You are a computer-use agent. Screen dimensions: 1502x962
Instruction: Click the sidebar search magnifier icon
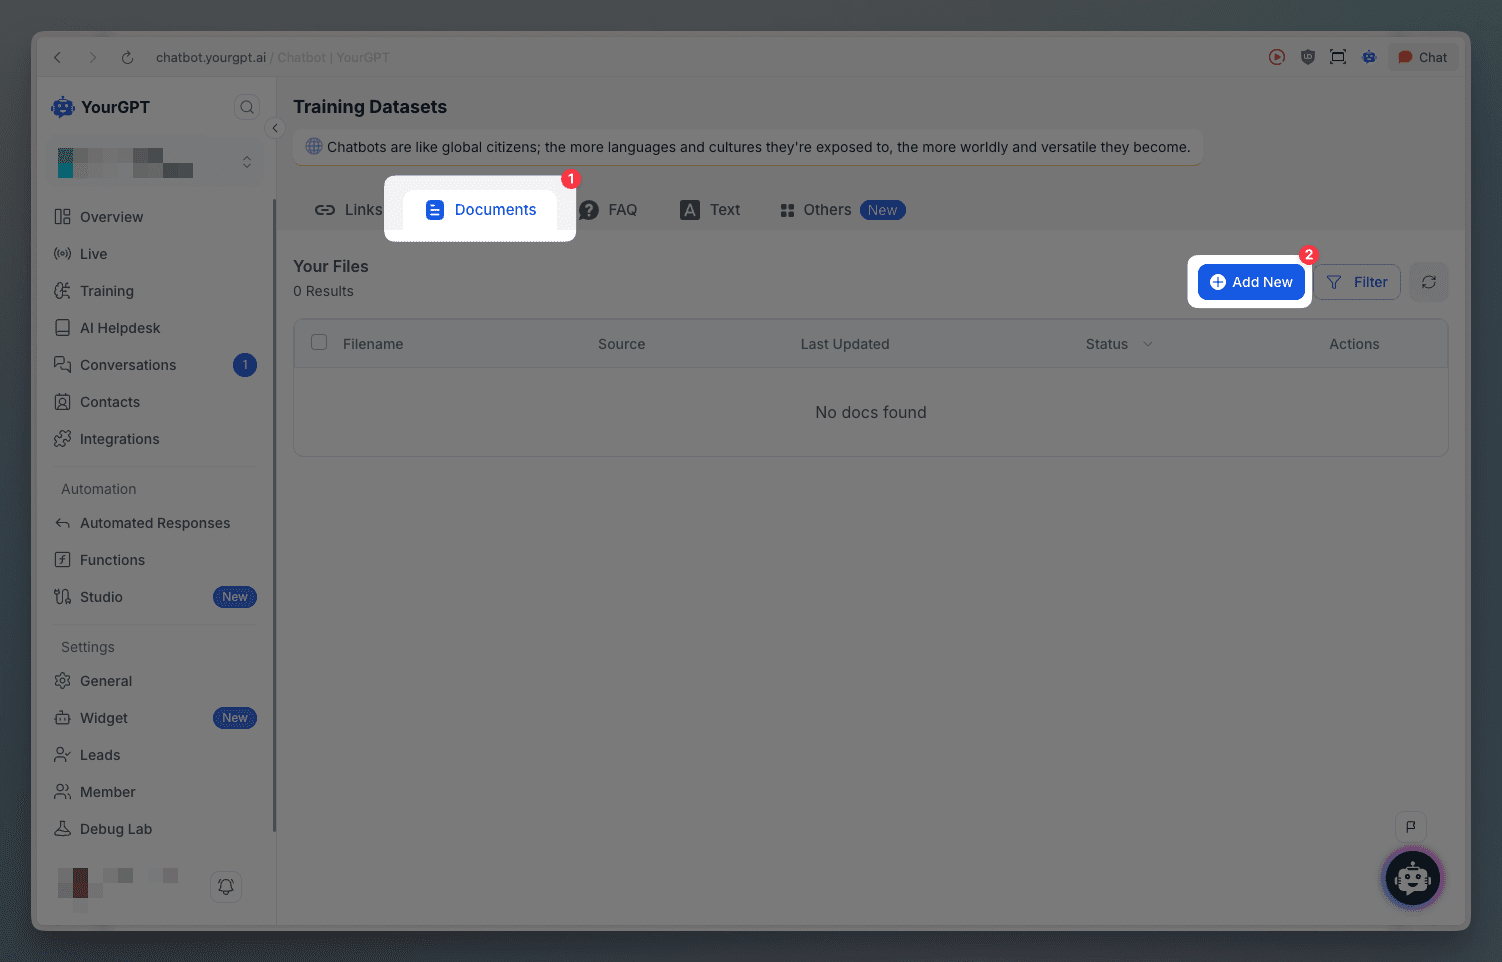(x=247, y=107)
